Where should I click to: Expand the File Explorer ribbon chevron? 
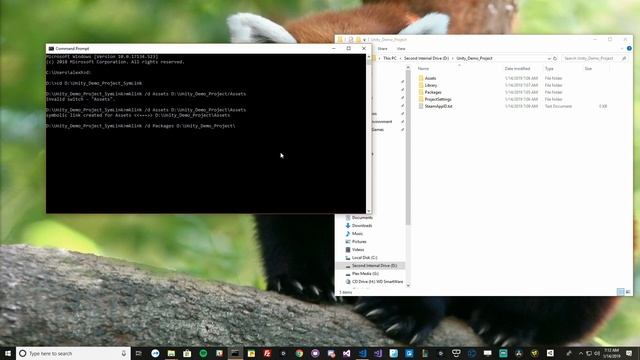pyautogui.click(x=622, y=49)
